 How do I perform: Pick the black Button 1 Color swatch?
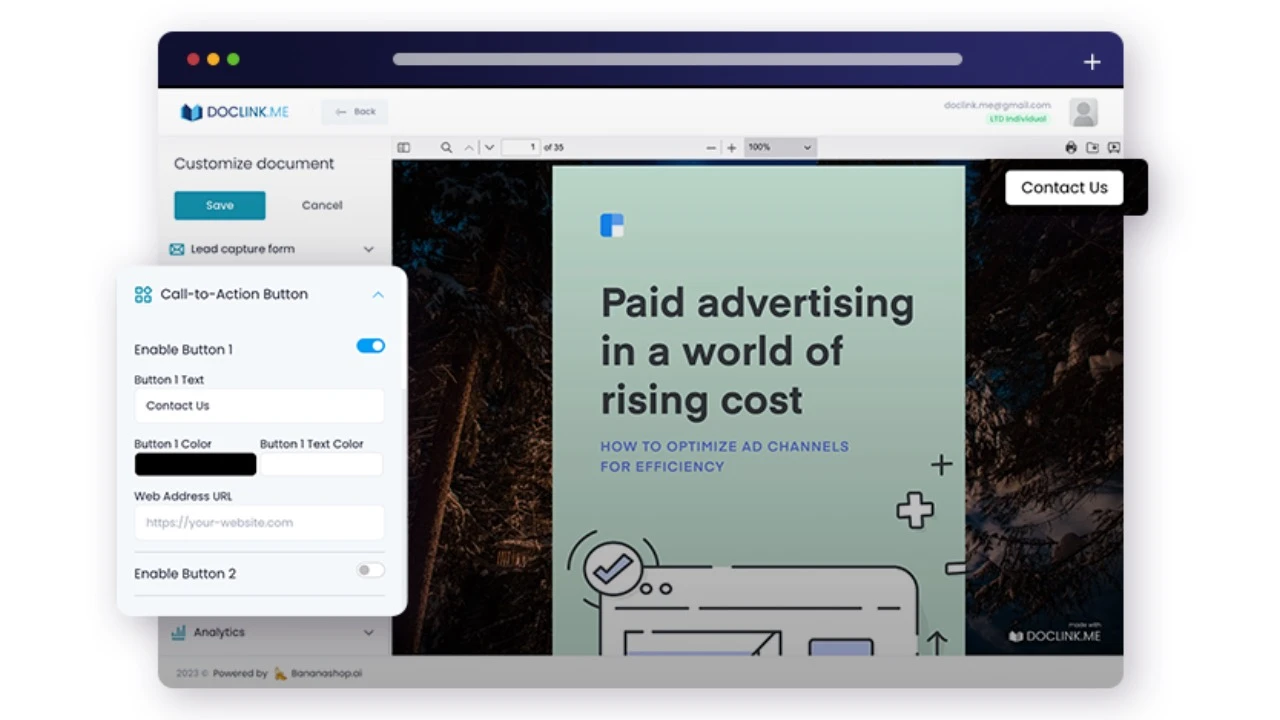tap(195, 464)
